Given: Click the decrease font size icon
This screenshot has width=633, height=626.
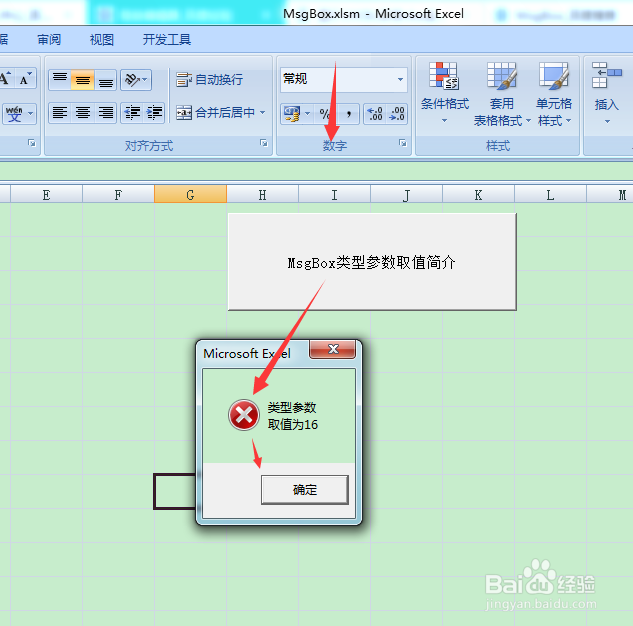Looking at the screenshot, I should click(x=26, y=79).
